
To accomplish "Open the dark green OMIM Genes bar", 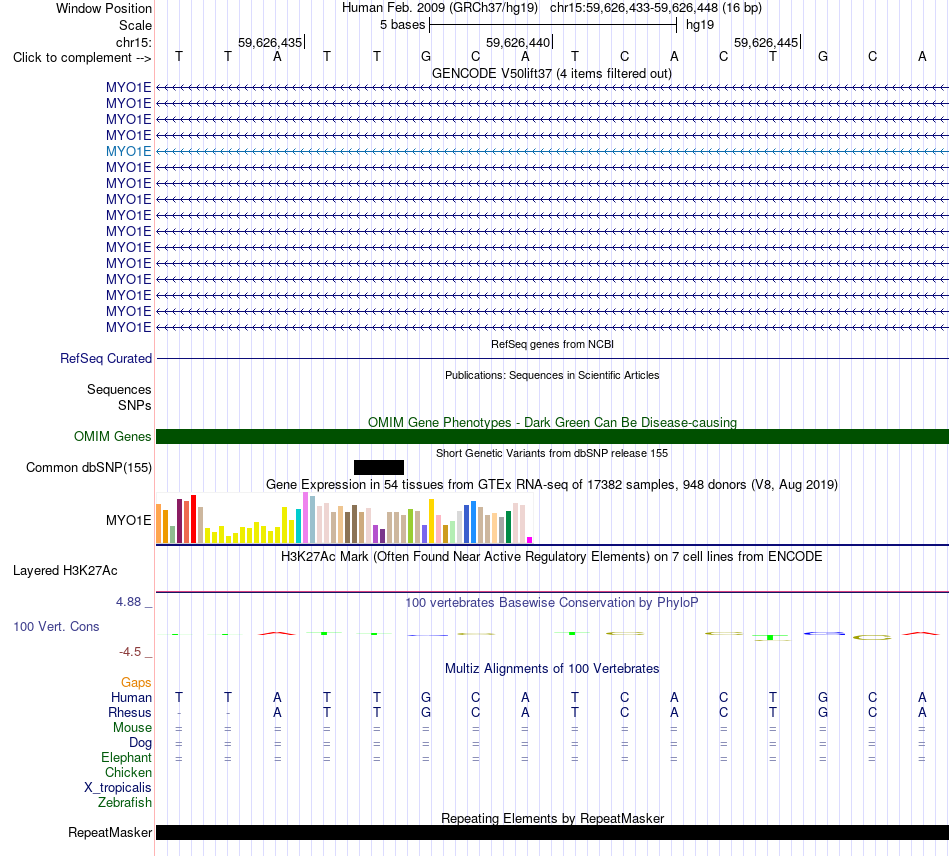I will click(552, 436).
